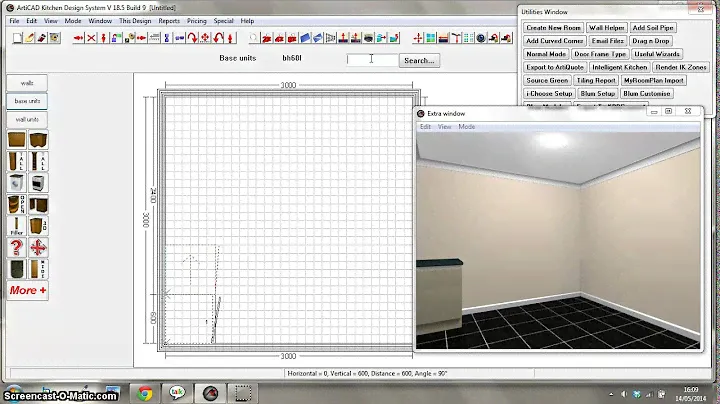The height and width of the screenshot is (404, 720).
Task: Click the red four-way arrows icon
Action: tap(38, 247)
